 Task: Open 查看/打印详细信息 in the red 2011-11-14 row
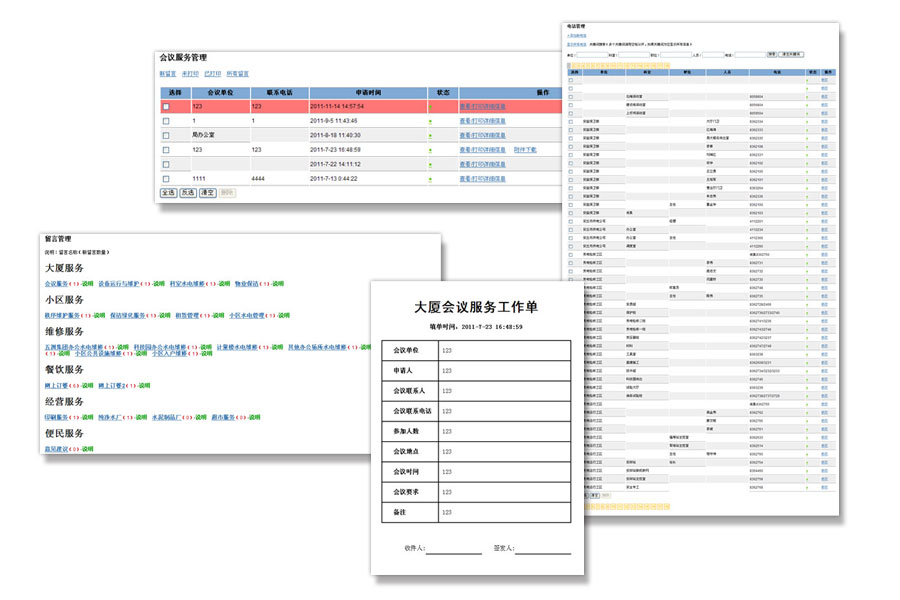[x=483, y=107]
